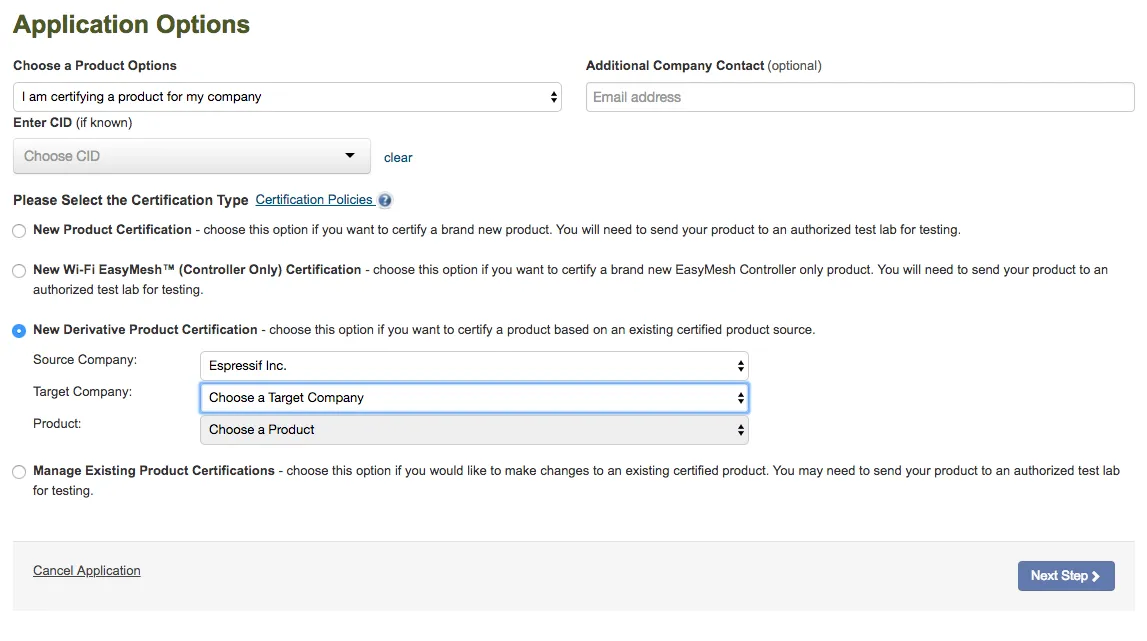Click the arrow chevron on Next Step
The height and width of the screenshot is (641, 1147).
click(1096, 576)
